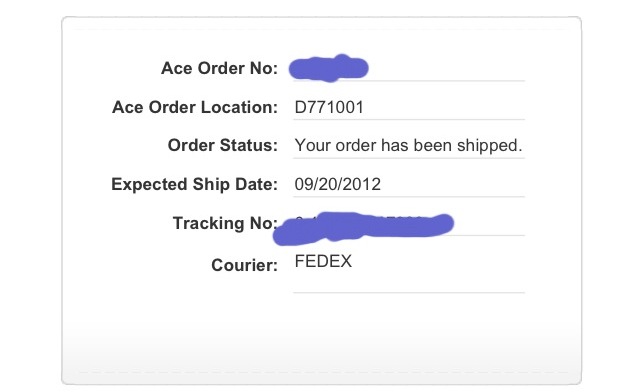Screen dimensions: 638x392
Task: Click the white margin outside the order panel
Action: [x=31, y=195]
